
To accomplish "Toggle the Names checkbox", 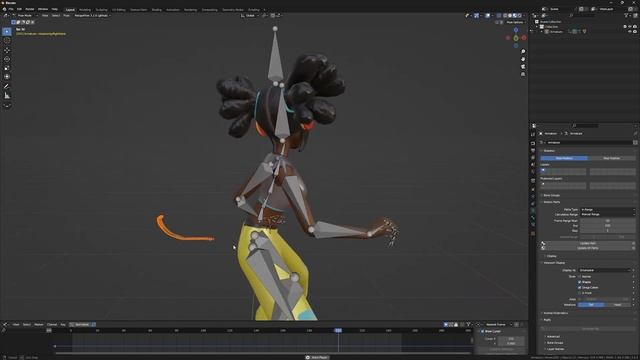I will pyautogui.click(x=579, y=277).
